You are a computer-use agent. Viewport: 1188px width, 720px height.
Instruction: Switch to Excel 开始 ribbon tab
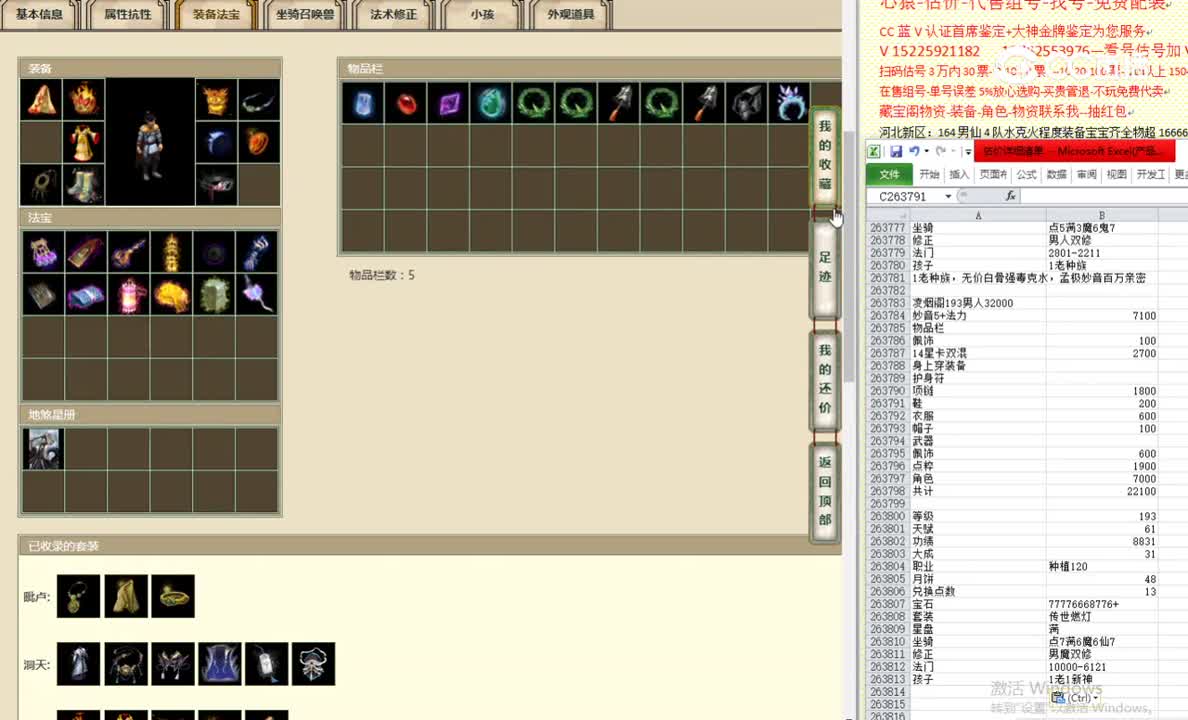pyautogui.click(x=929, y=174)
